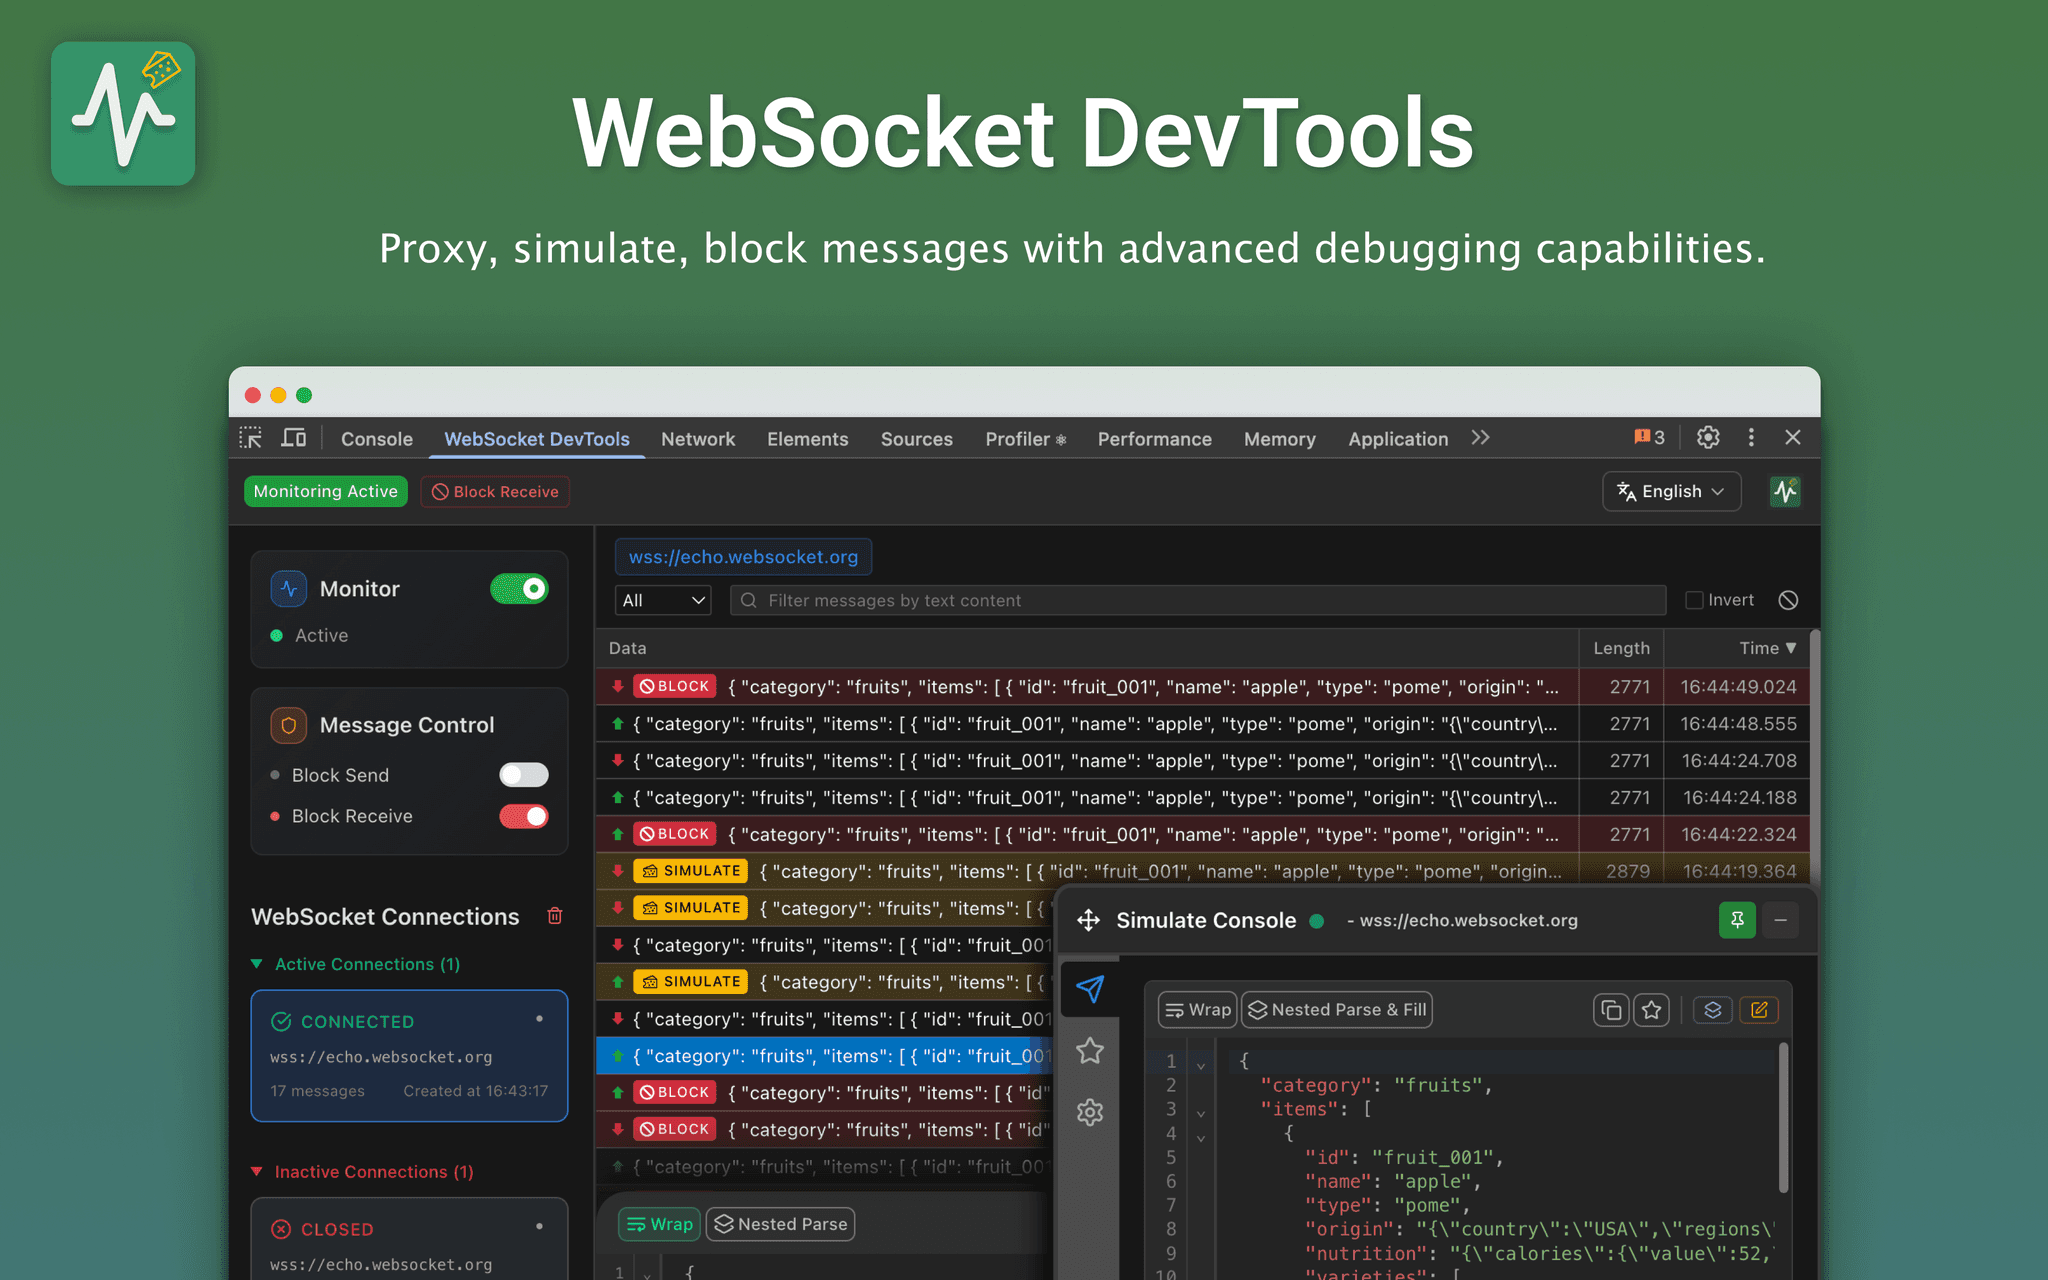
Task: Open favorites star panel in Simulate Console sidebar
Action: [1090, 1051]
